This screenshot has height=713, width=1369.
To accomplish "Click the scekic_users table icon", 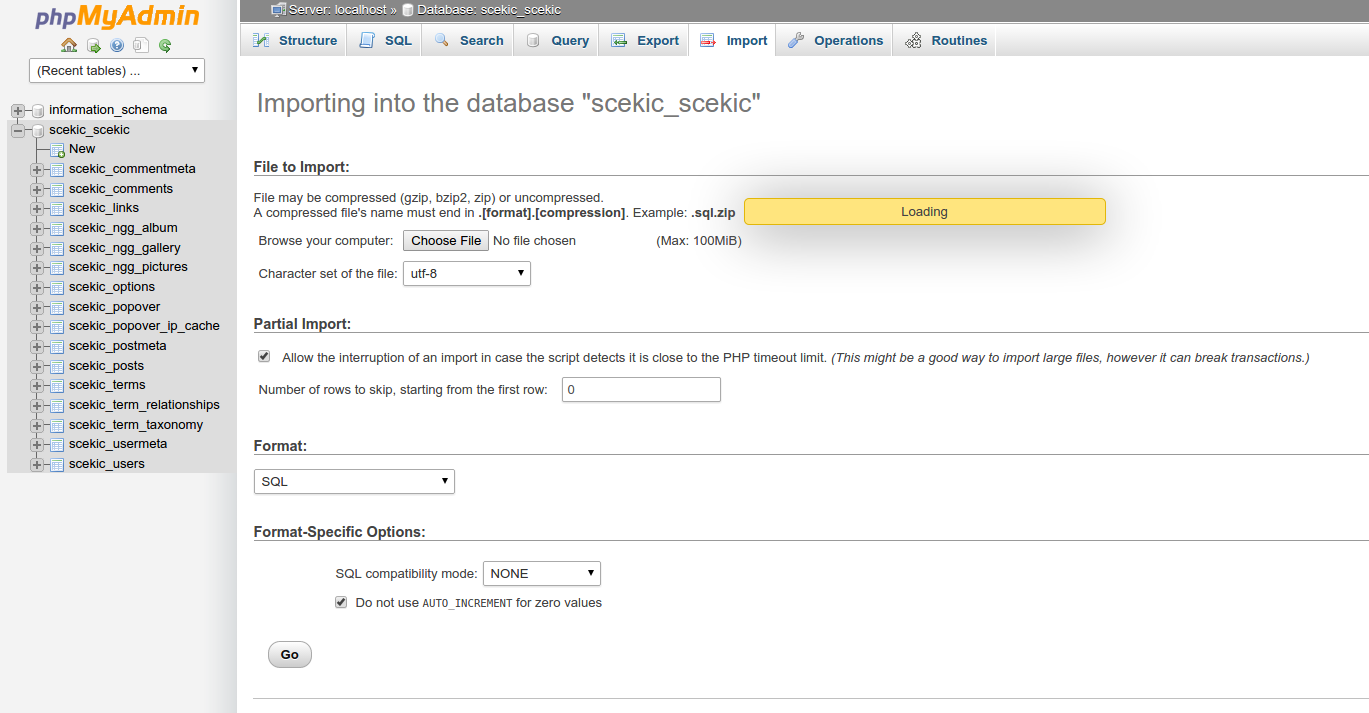I will (x=57, y=464).
